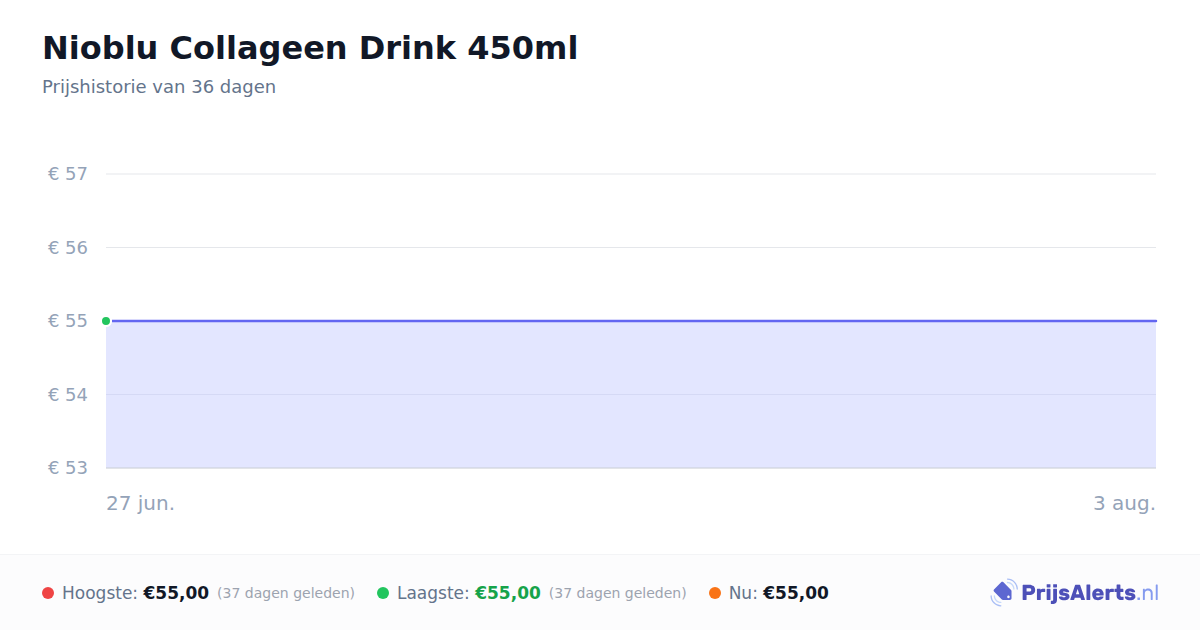
Task: Click the PrijsAlerts price tag logo icon
Action: (x=1004, y=593)
